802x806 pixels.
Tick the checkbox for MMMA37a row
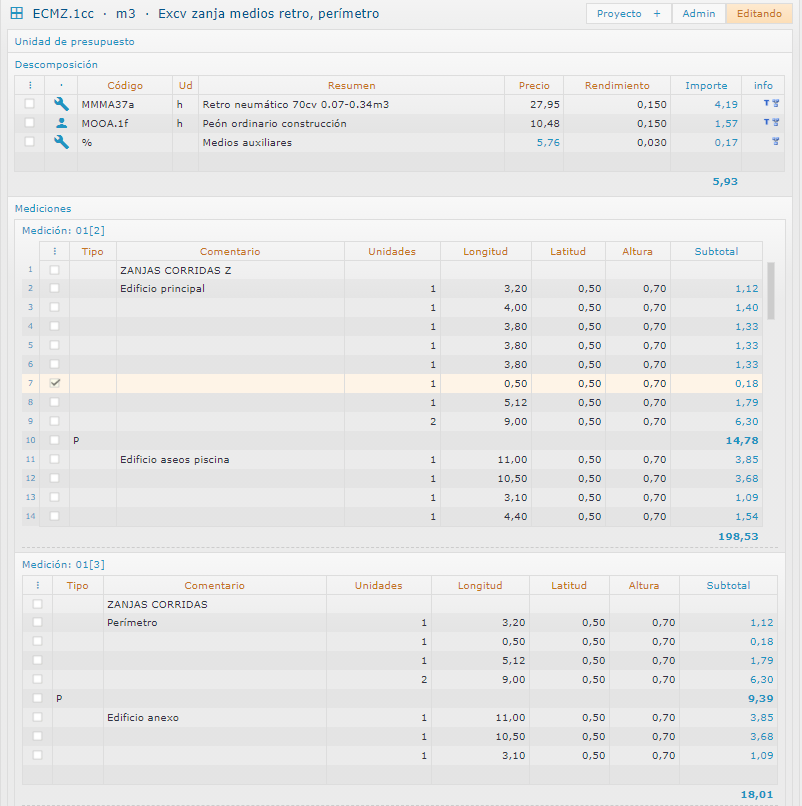[x=29, y=104]
